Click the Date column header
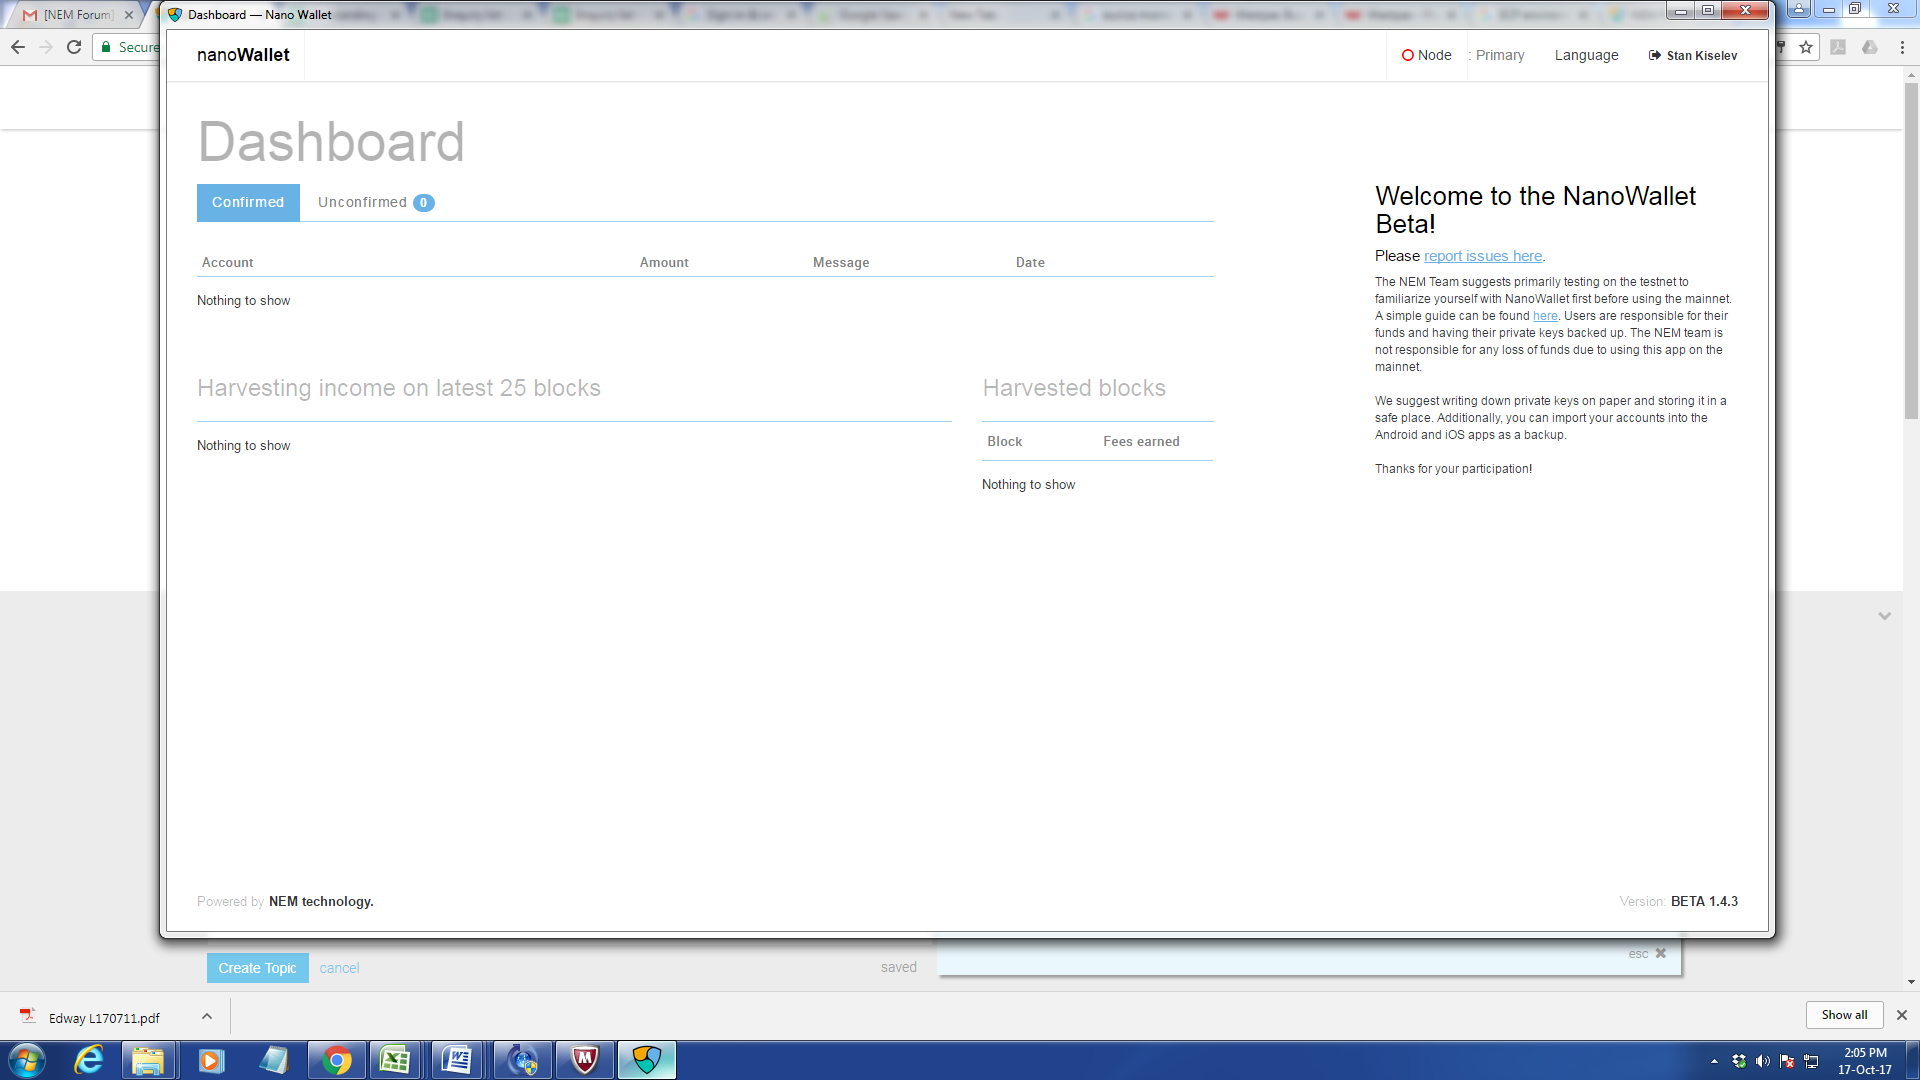The width and height of the screenshot is (1920, 1080). coord(1030,263)
